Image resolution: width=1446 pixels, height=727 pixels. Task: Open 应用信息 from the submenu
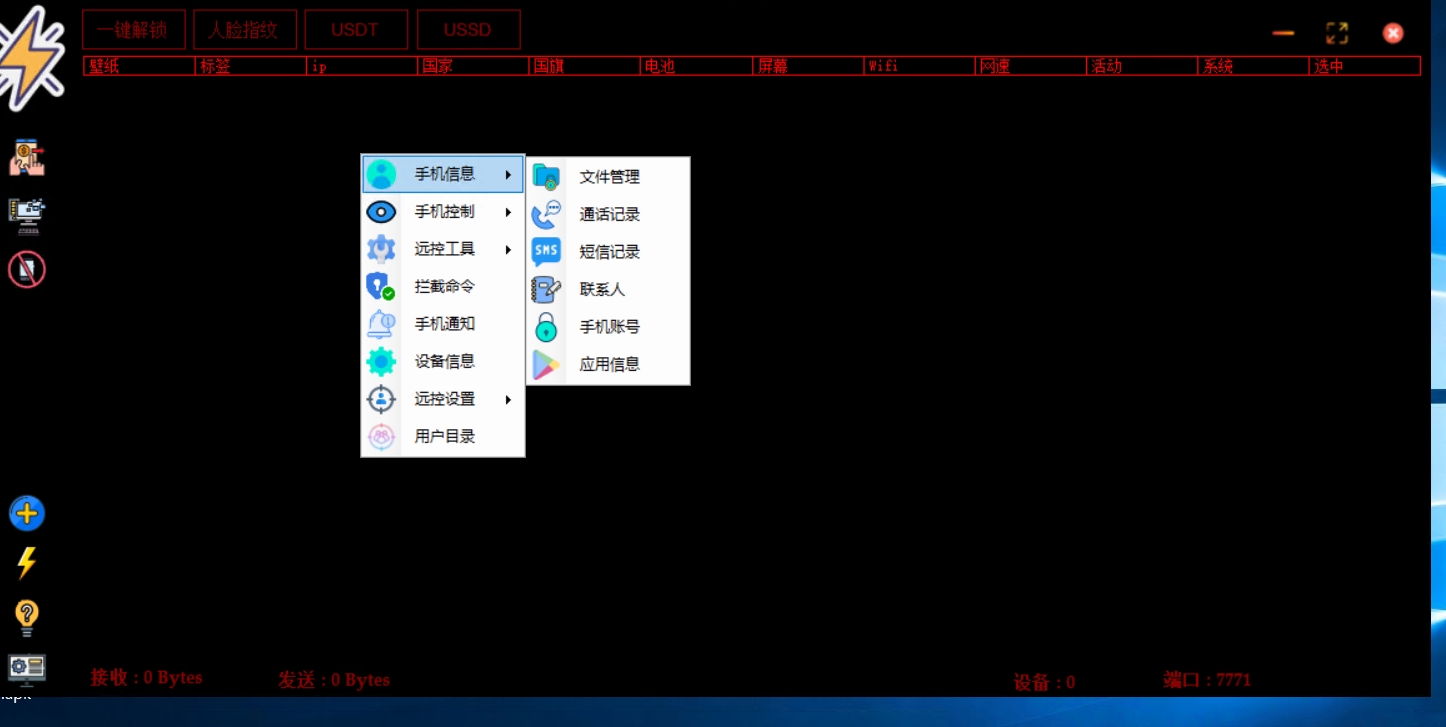pyautogui.click(x=608, y=364)
